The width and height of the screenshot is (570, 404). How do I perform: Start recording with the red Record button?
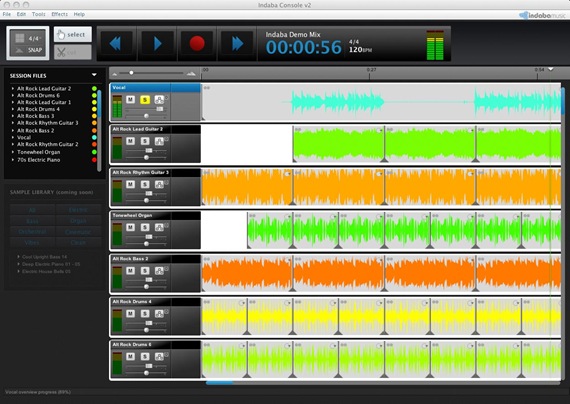point(197,44)
